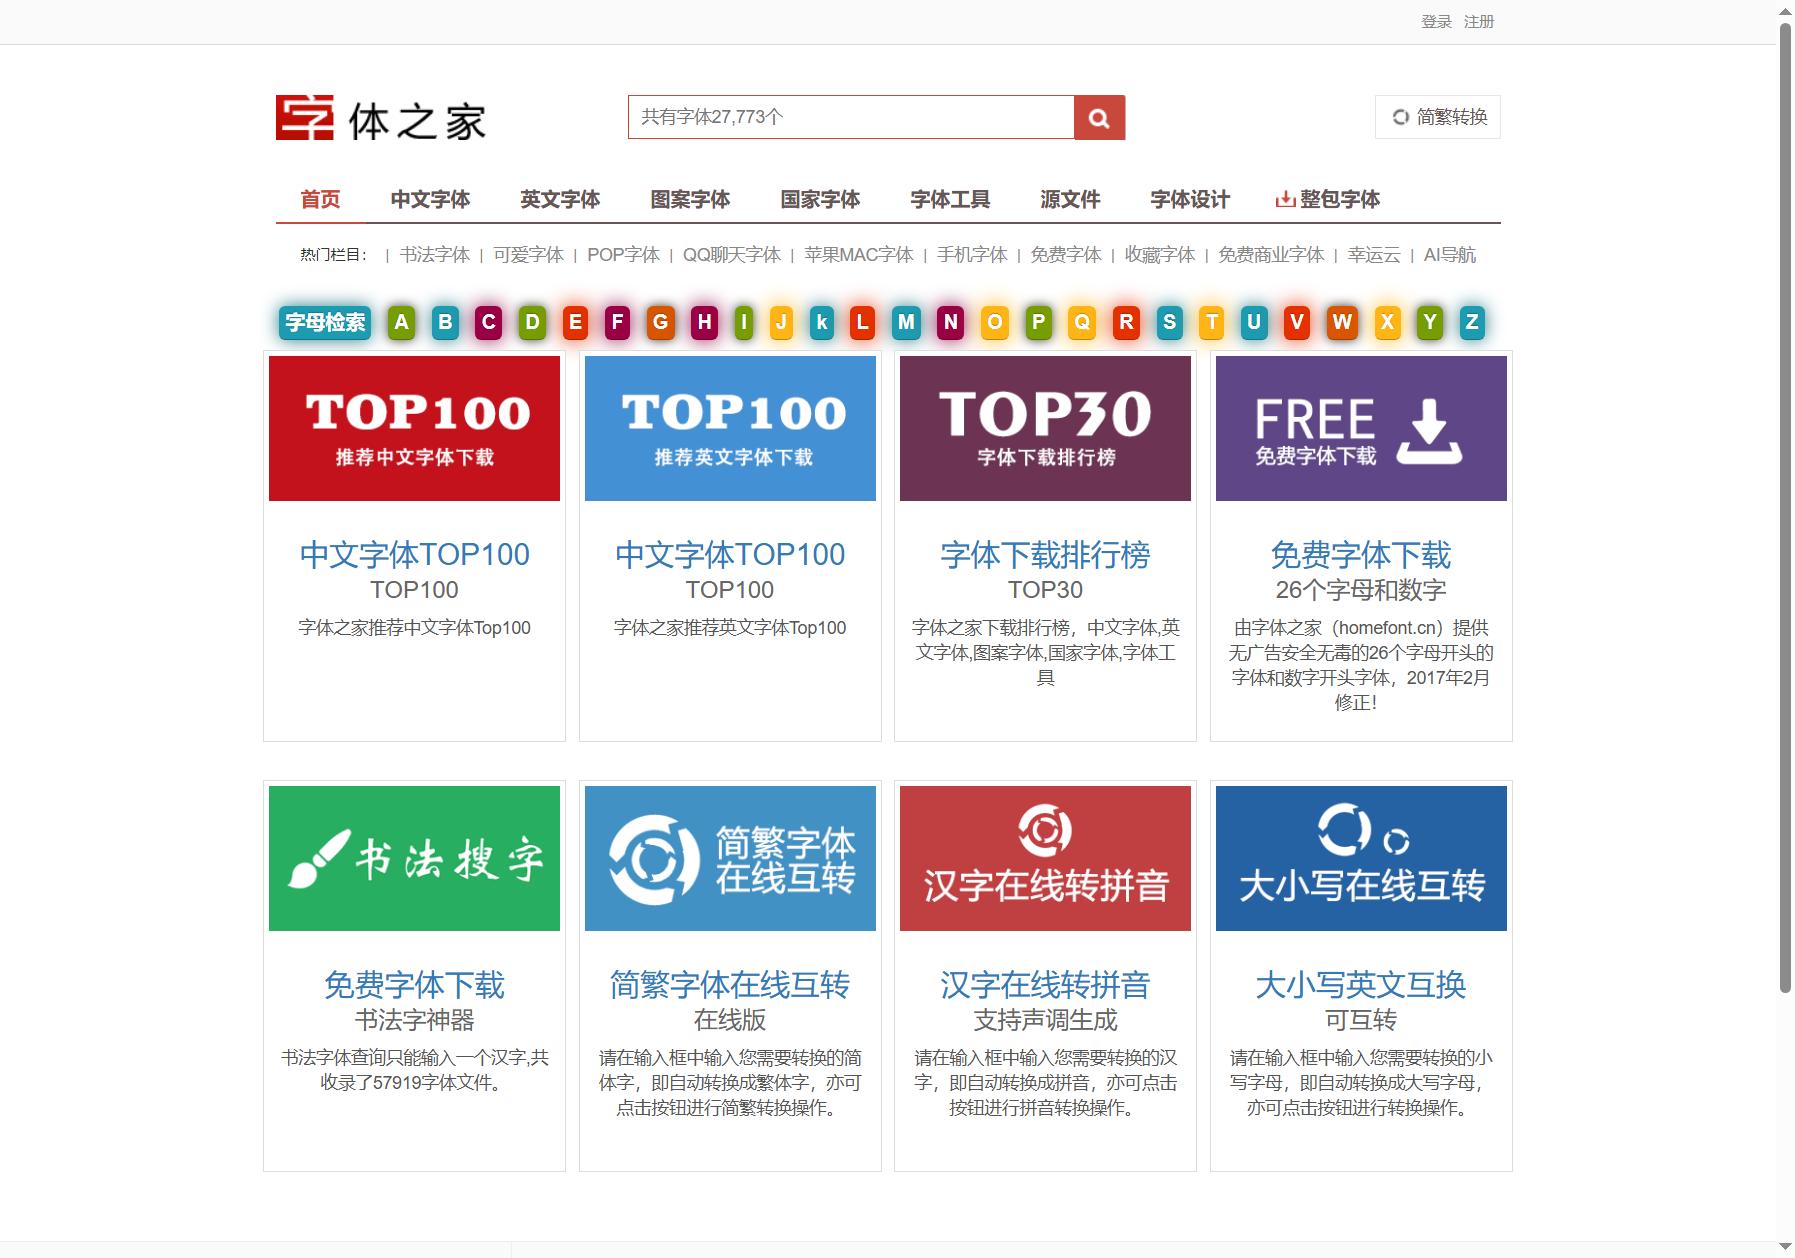
Task: Filter fonts by letter k badge
Action: [822, 322]
